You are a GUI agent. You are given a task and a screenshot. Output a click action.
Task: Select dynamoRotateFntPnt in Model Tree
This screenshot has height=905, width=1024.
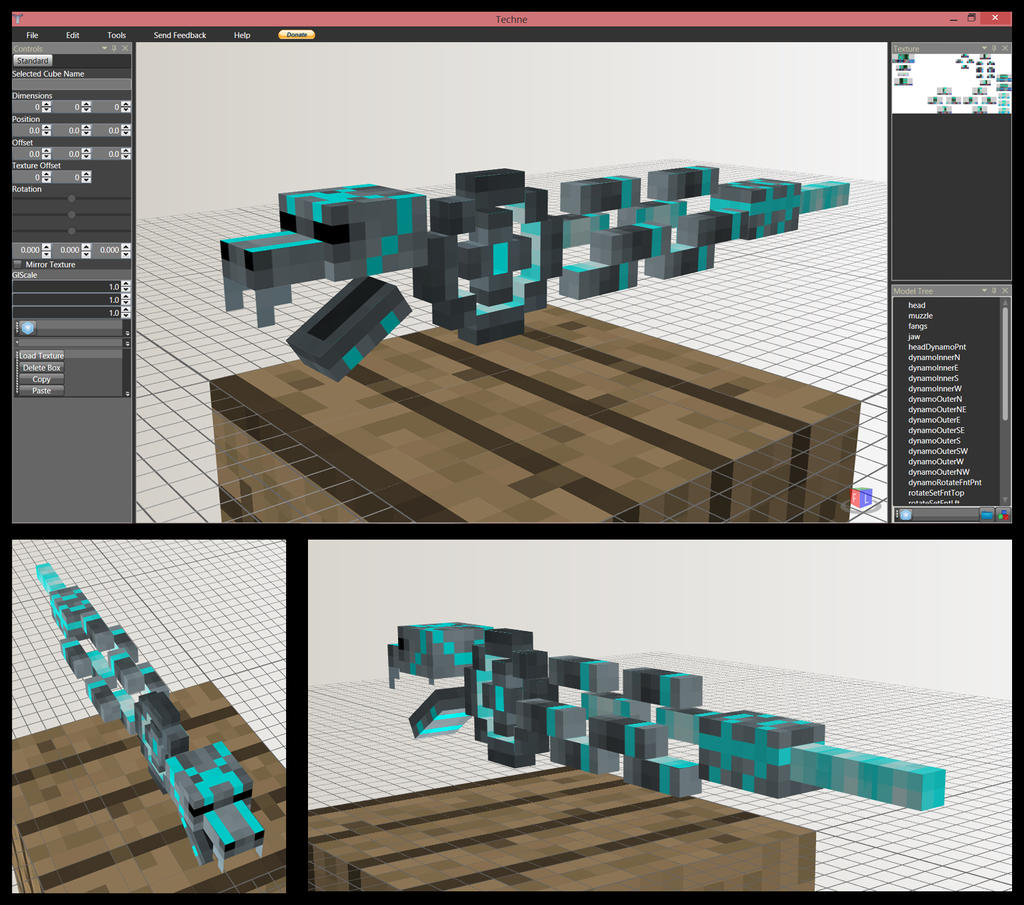pyautogui.click(x=944, y=483)
